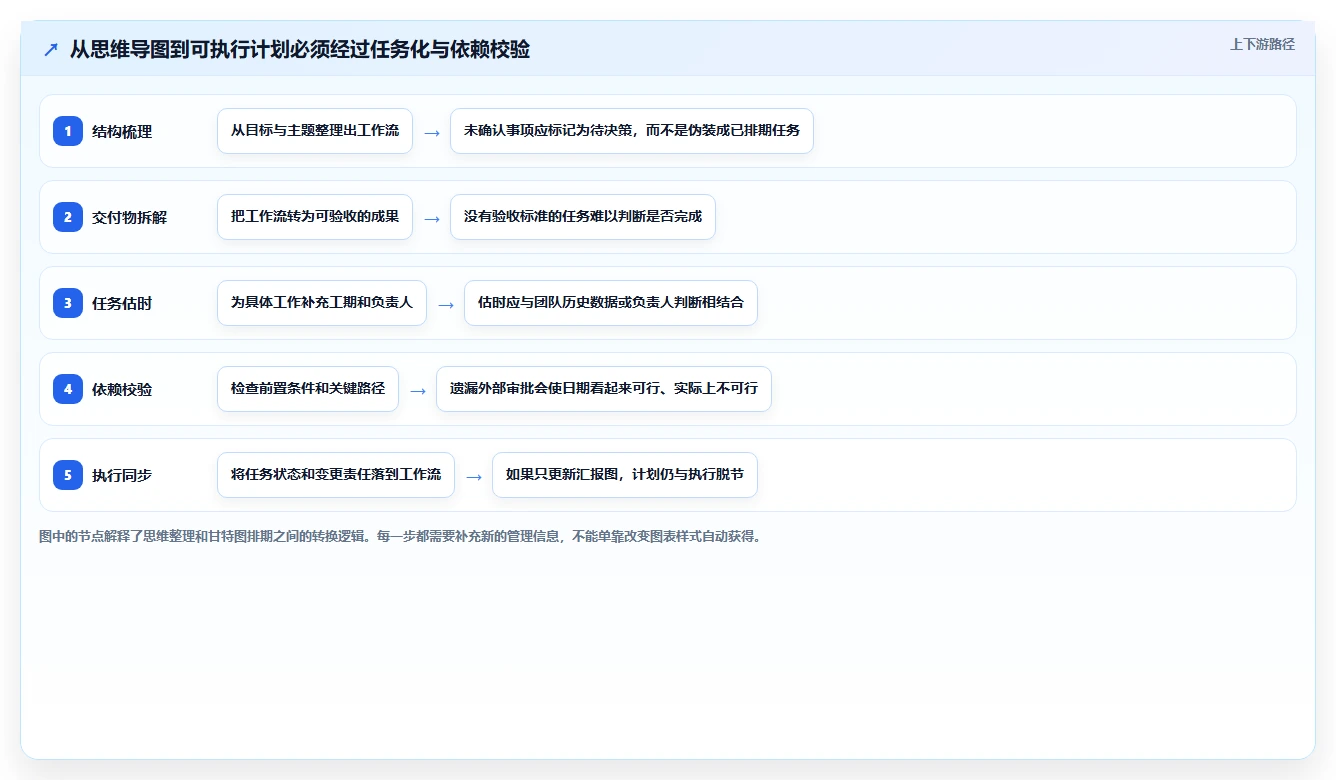Select step number 2 badge
Screen dimensions: 1336x780
point(68,217)
